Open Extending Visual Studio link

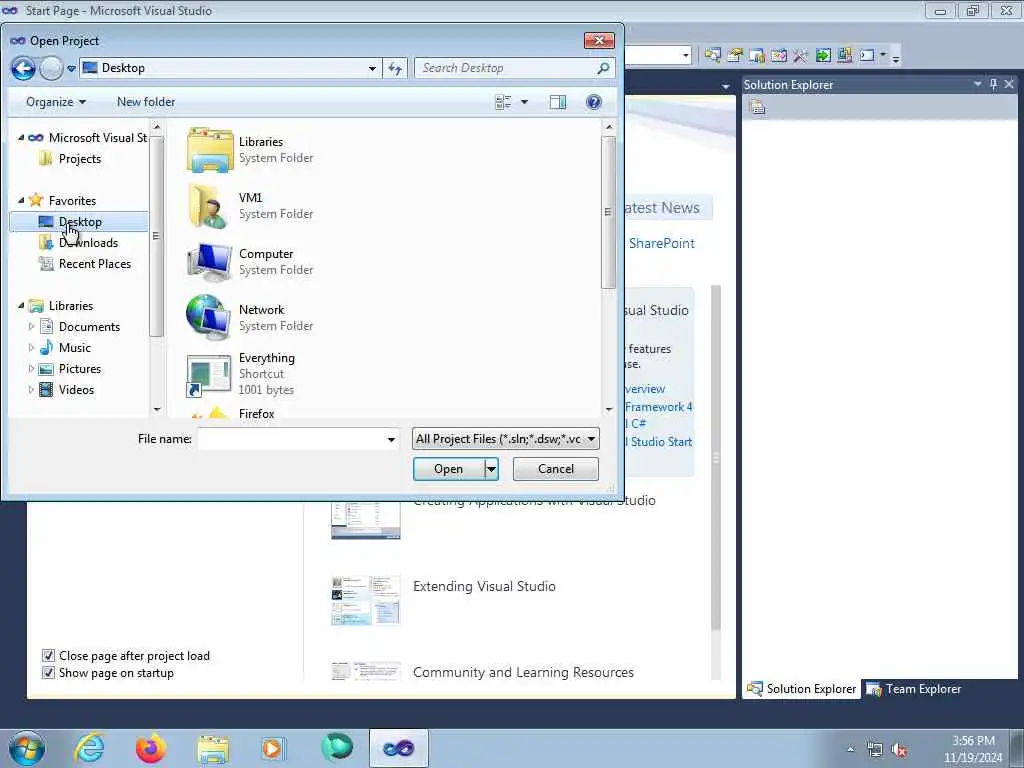(484, 586)
